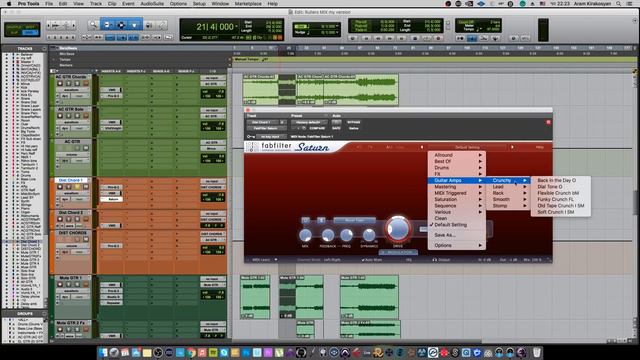Select the Clean preset entry
Screen dimensions: 640x360
tap(457, 218)
